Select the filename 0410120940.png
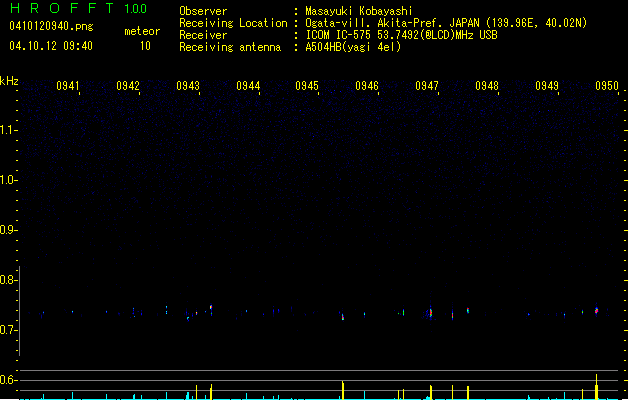This screenshot has width=629, height=400. click(x=51, y=26)
